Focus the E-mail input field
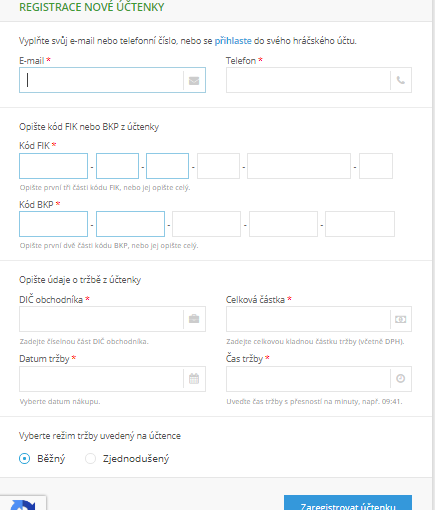The image size is (435, 510). pyautogui.click(x=101, y=80)
